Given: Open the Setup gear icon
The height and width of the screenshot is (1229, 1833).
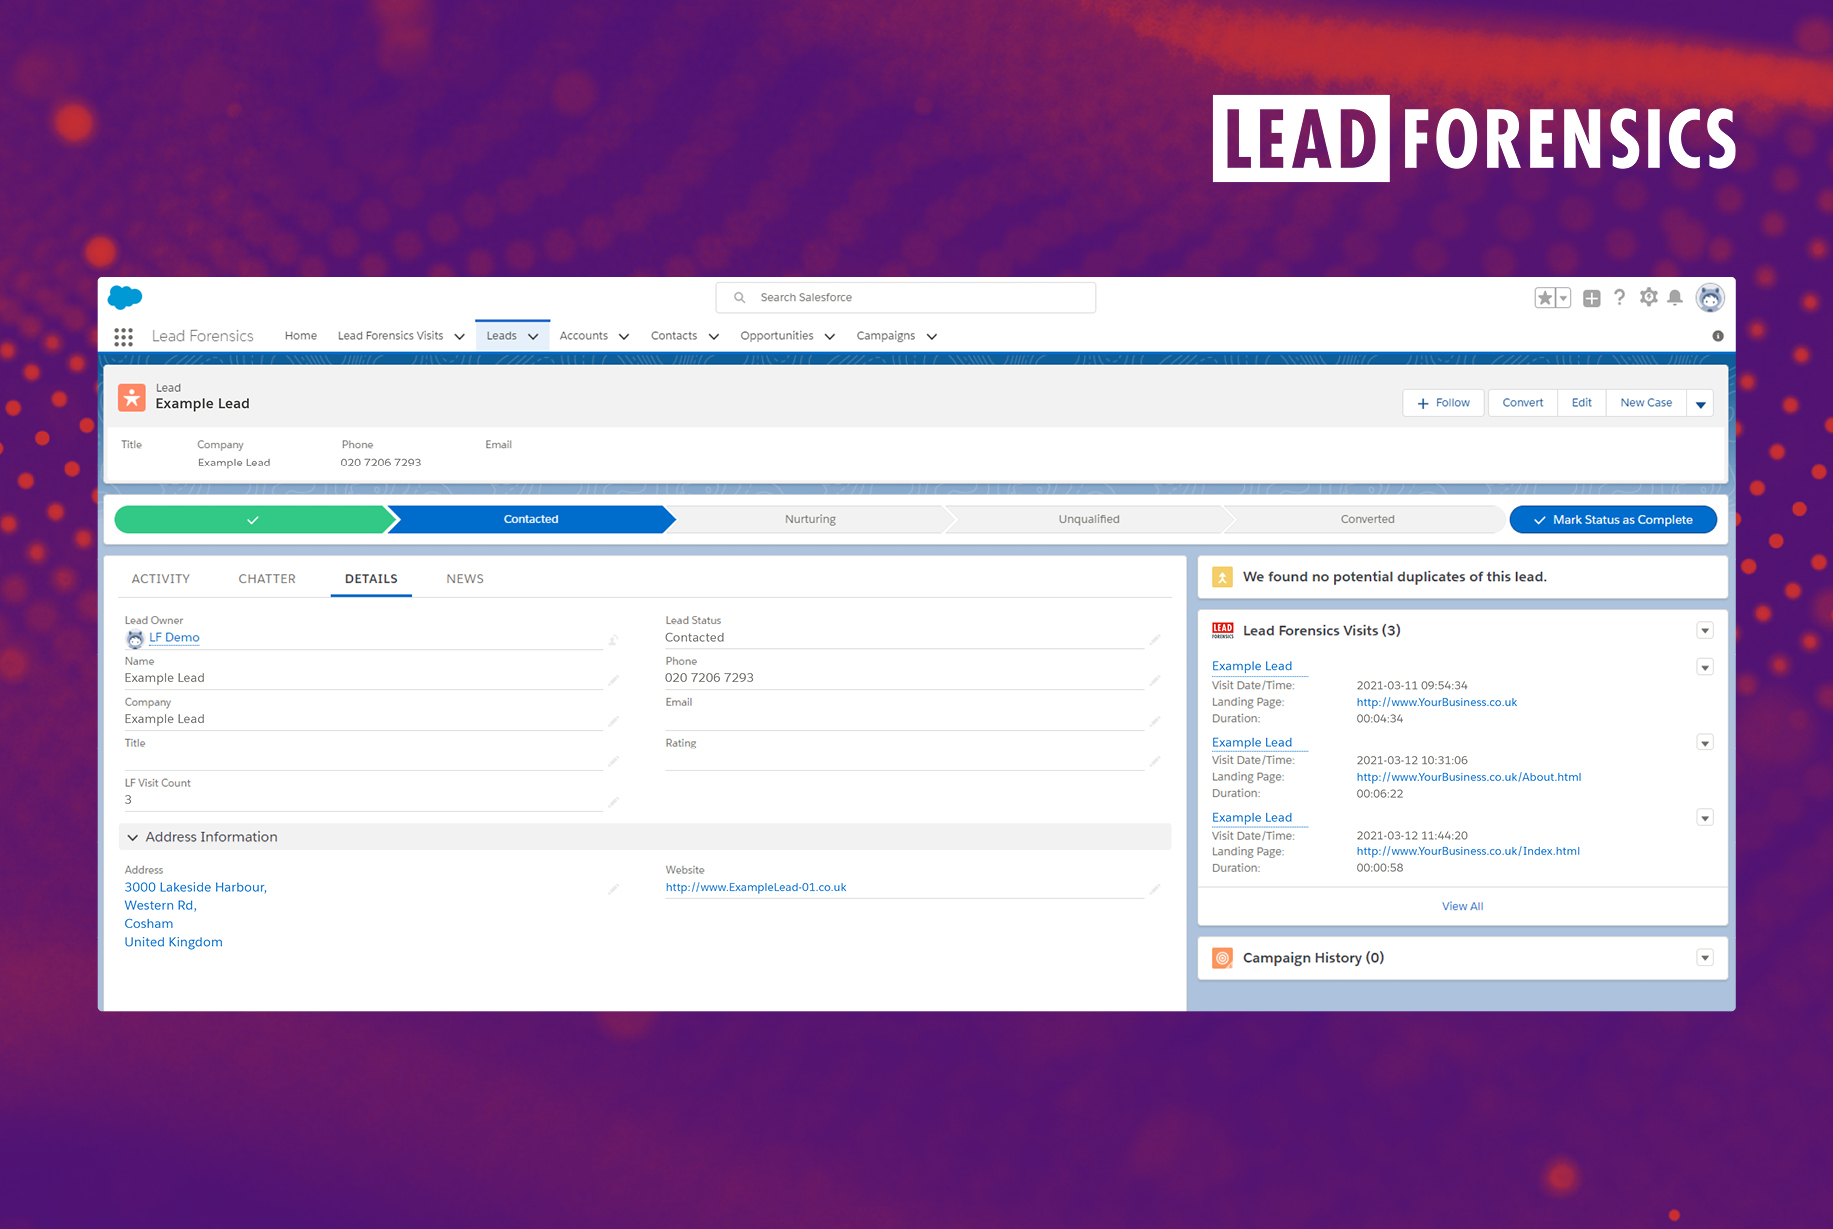Looking at the screenshot, I should point(1648,297).
